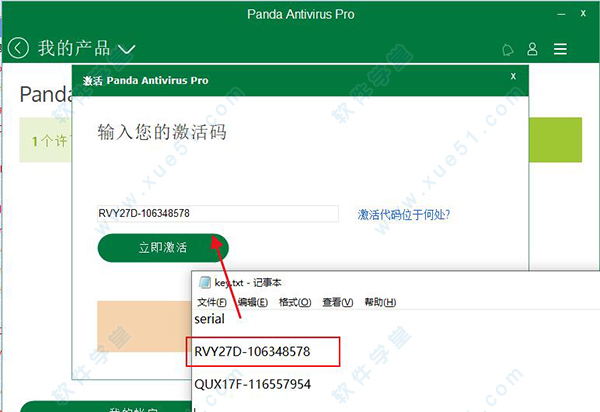Click the key.txt Notepad title icon
Image resolution: width=600 pixels, height=412 pixels.
point(205,283)
